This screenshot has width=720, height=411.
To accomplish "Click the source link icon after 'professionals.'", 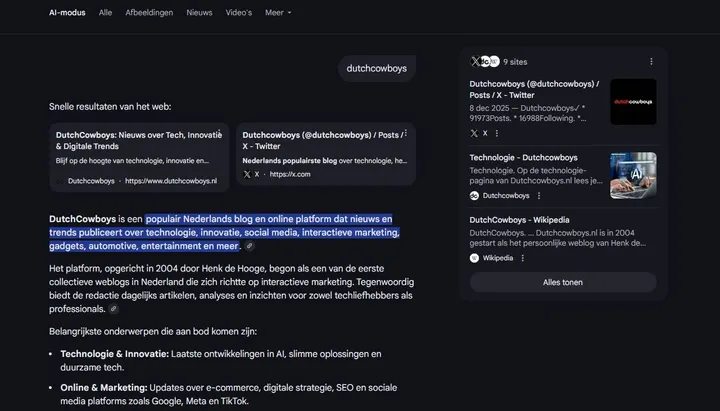I will click(113, 309).
